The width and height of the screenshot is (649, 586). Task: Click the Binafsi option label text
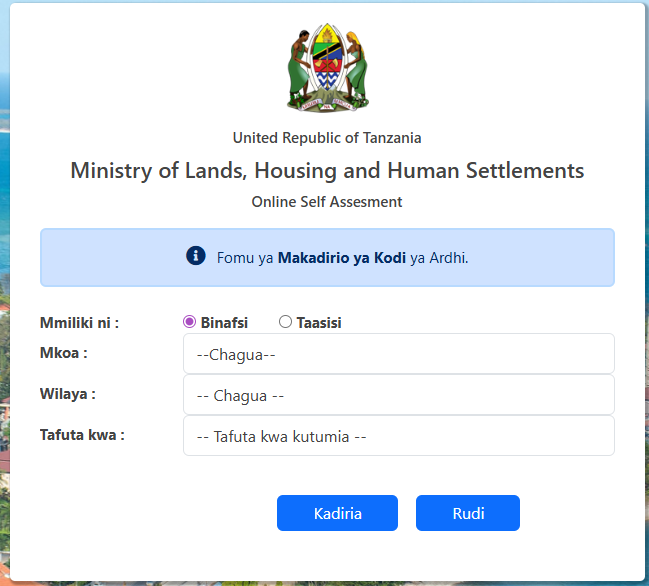tap(224, 323)
